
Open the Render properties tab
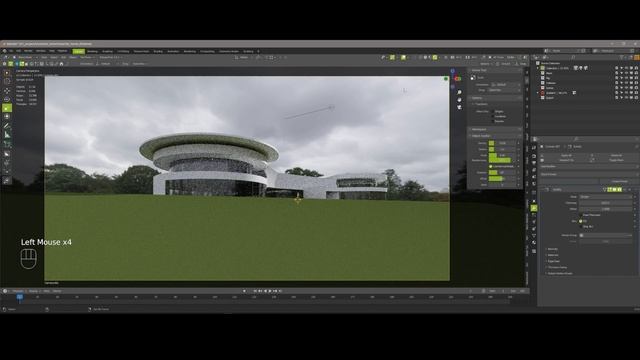click(x=534, y=156)
